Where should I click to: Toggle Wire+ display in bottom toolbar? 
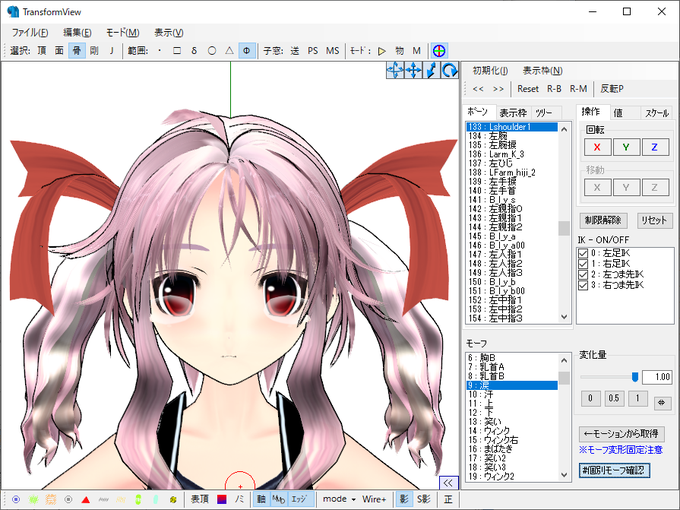click(x=374, y=499)
